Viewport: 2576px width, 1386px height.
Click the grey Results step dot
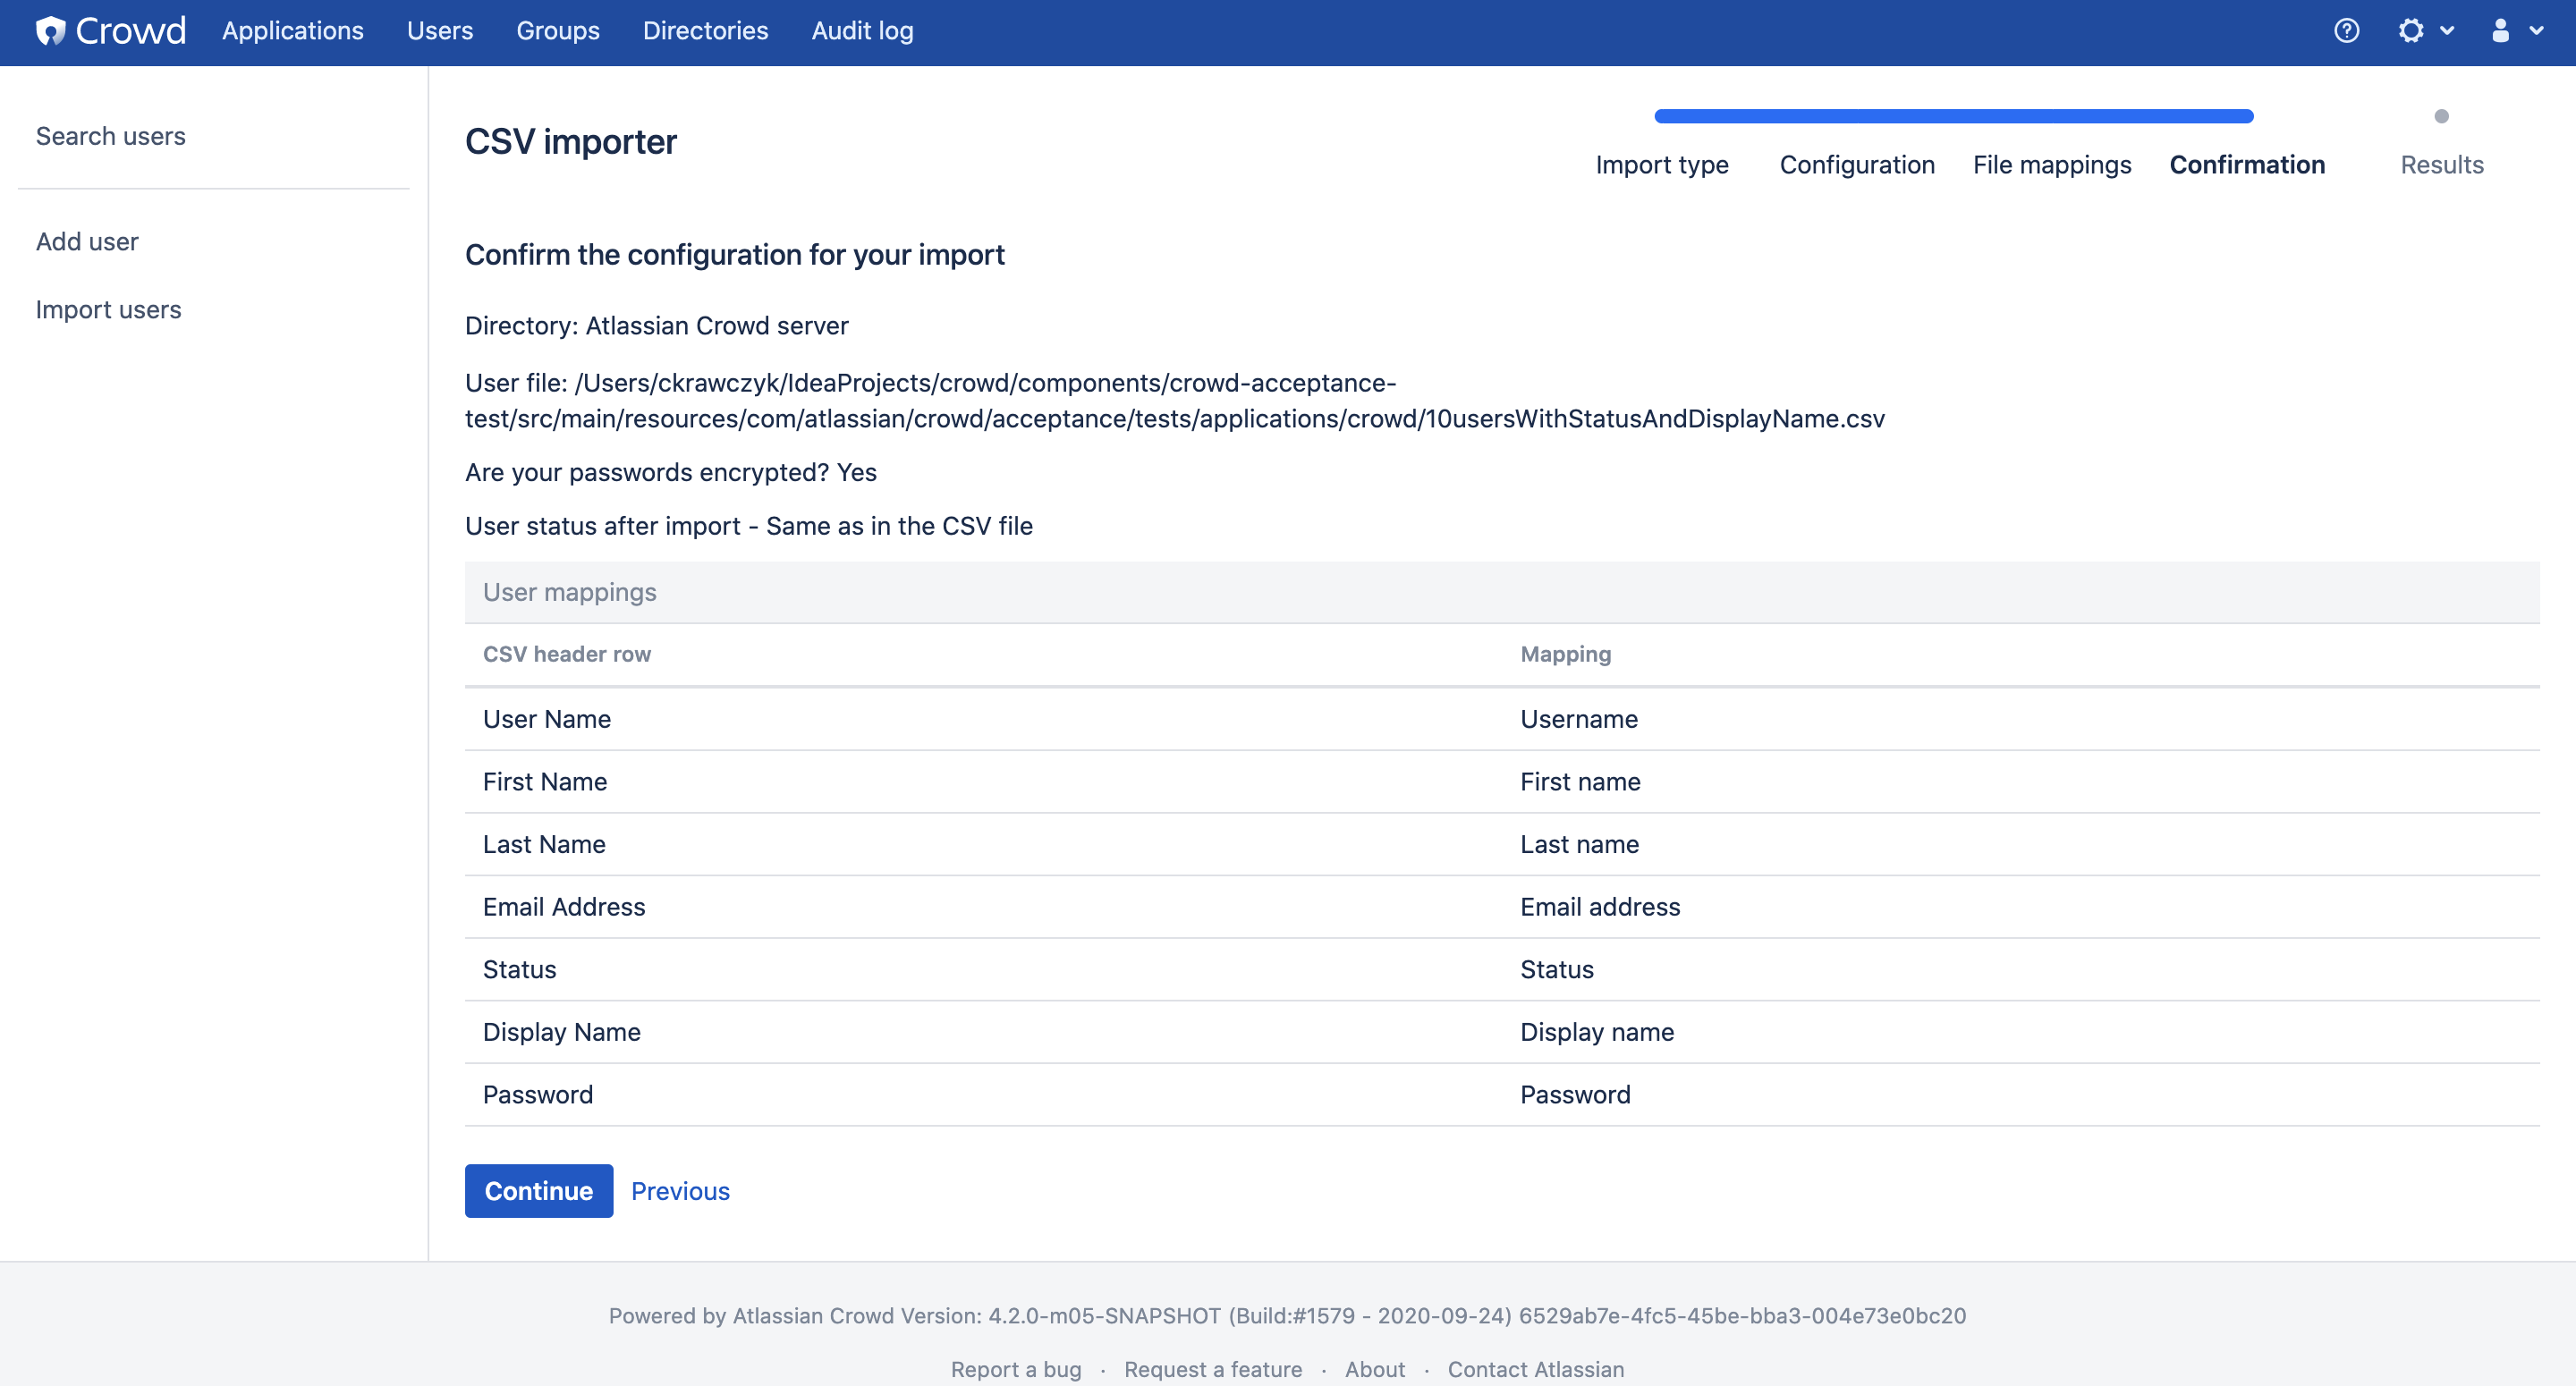(x=2441, y=116)
